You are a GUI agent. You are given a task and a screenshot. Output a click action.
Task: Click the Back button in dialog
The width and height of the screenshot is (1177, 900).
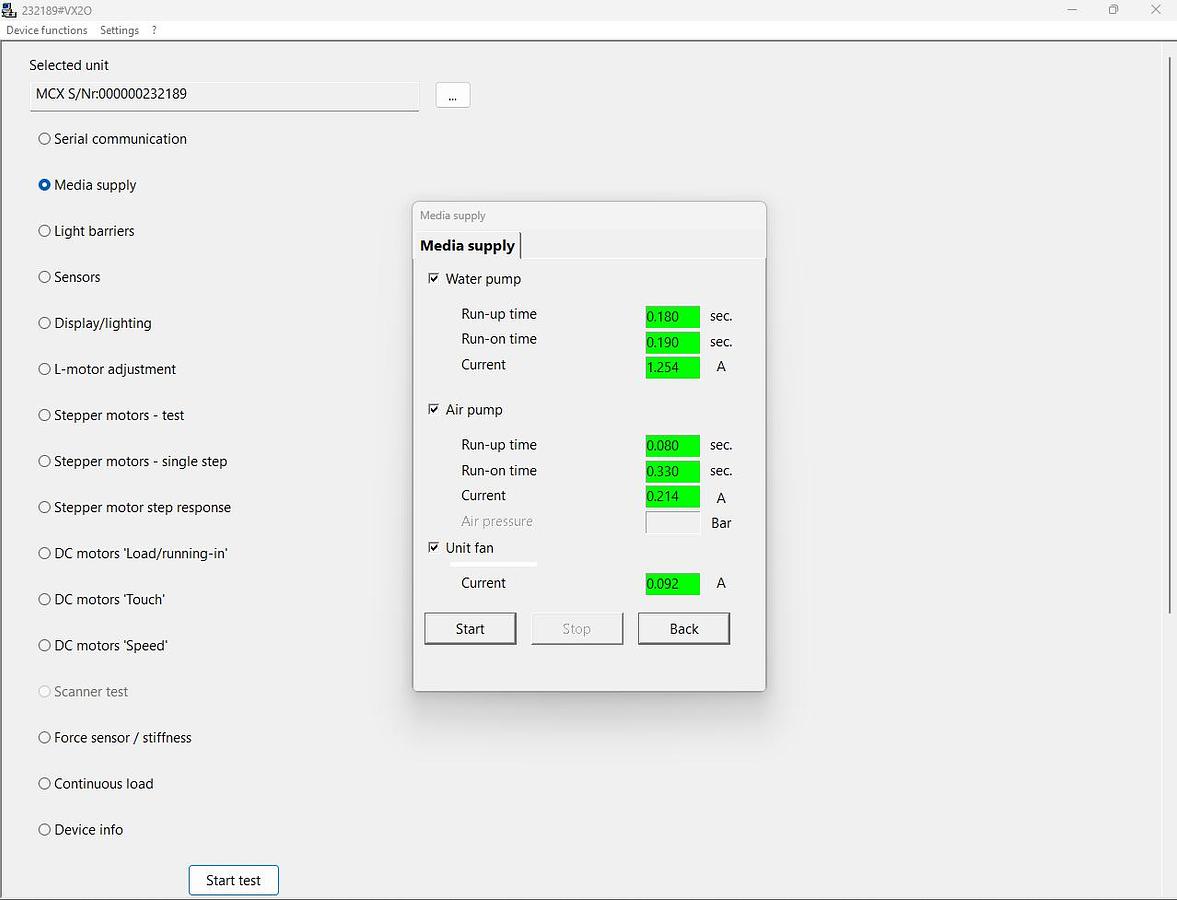(683, 629)
